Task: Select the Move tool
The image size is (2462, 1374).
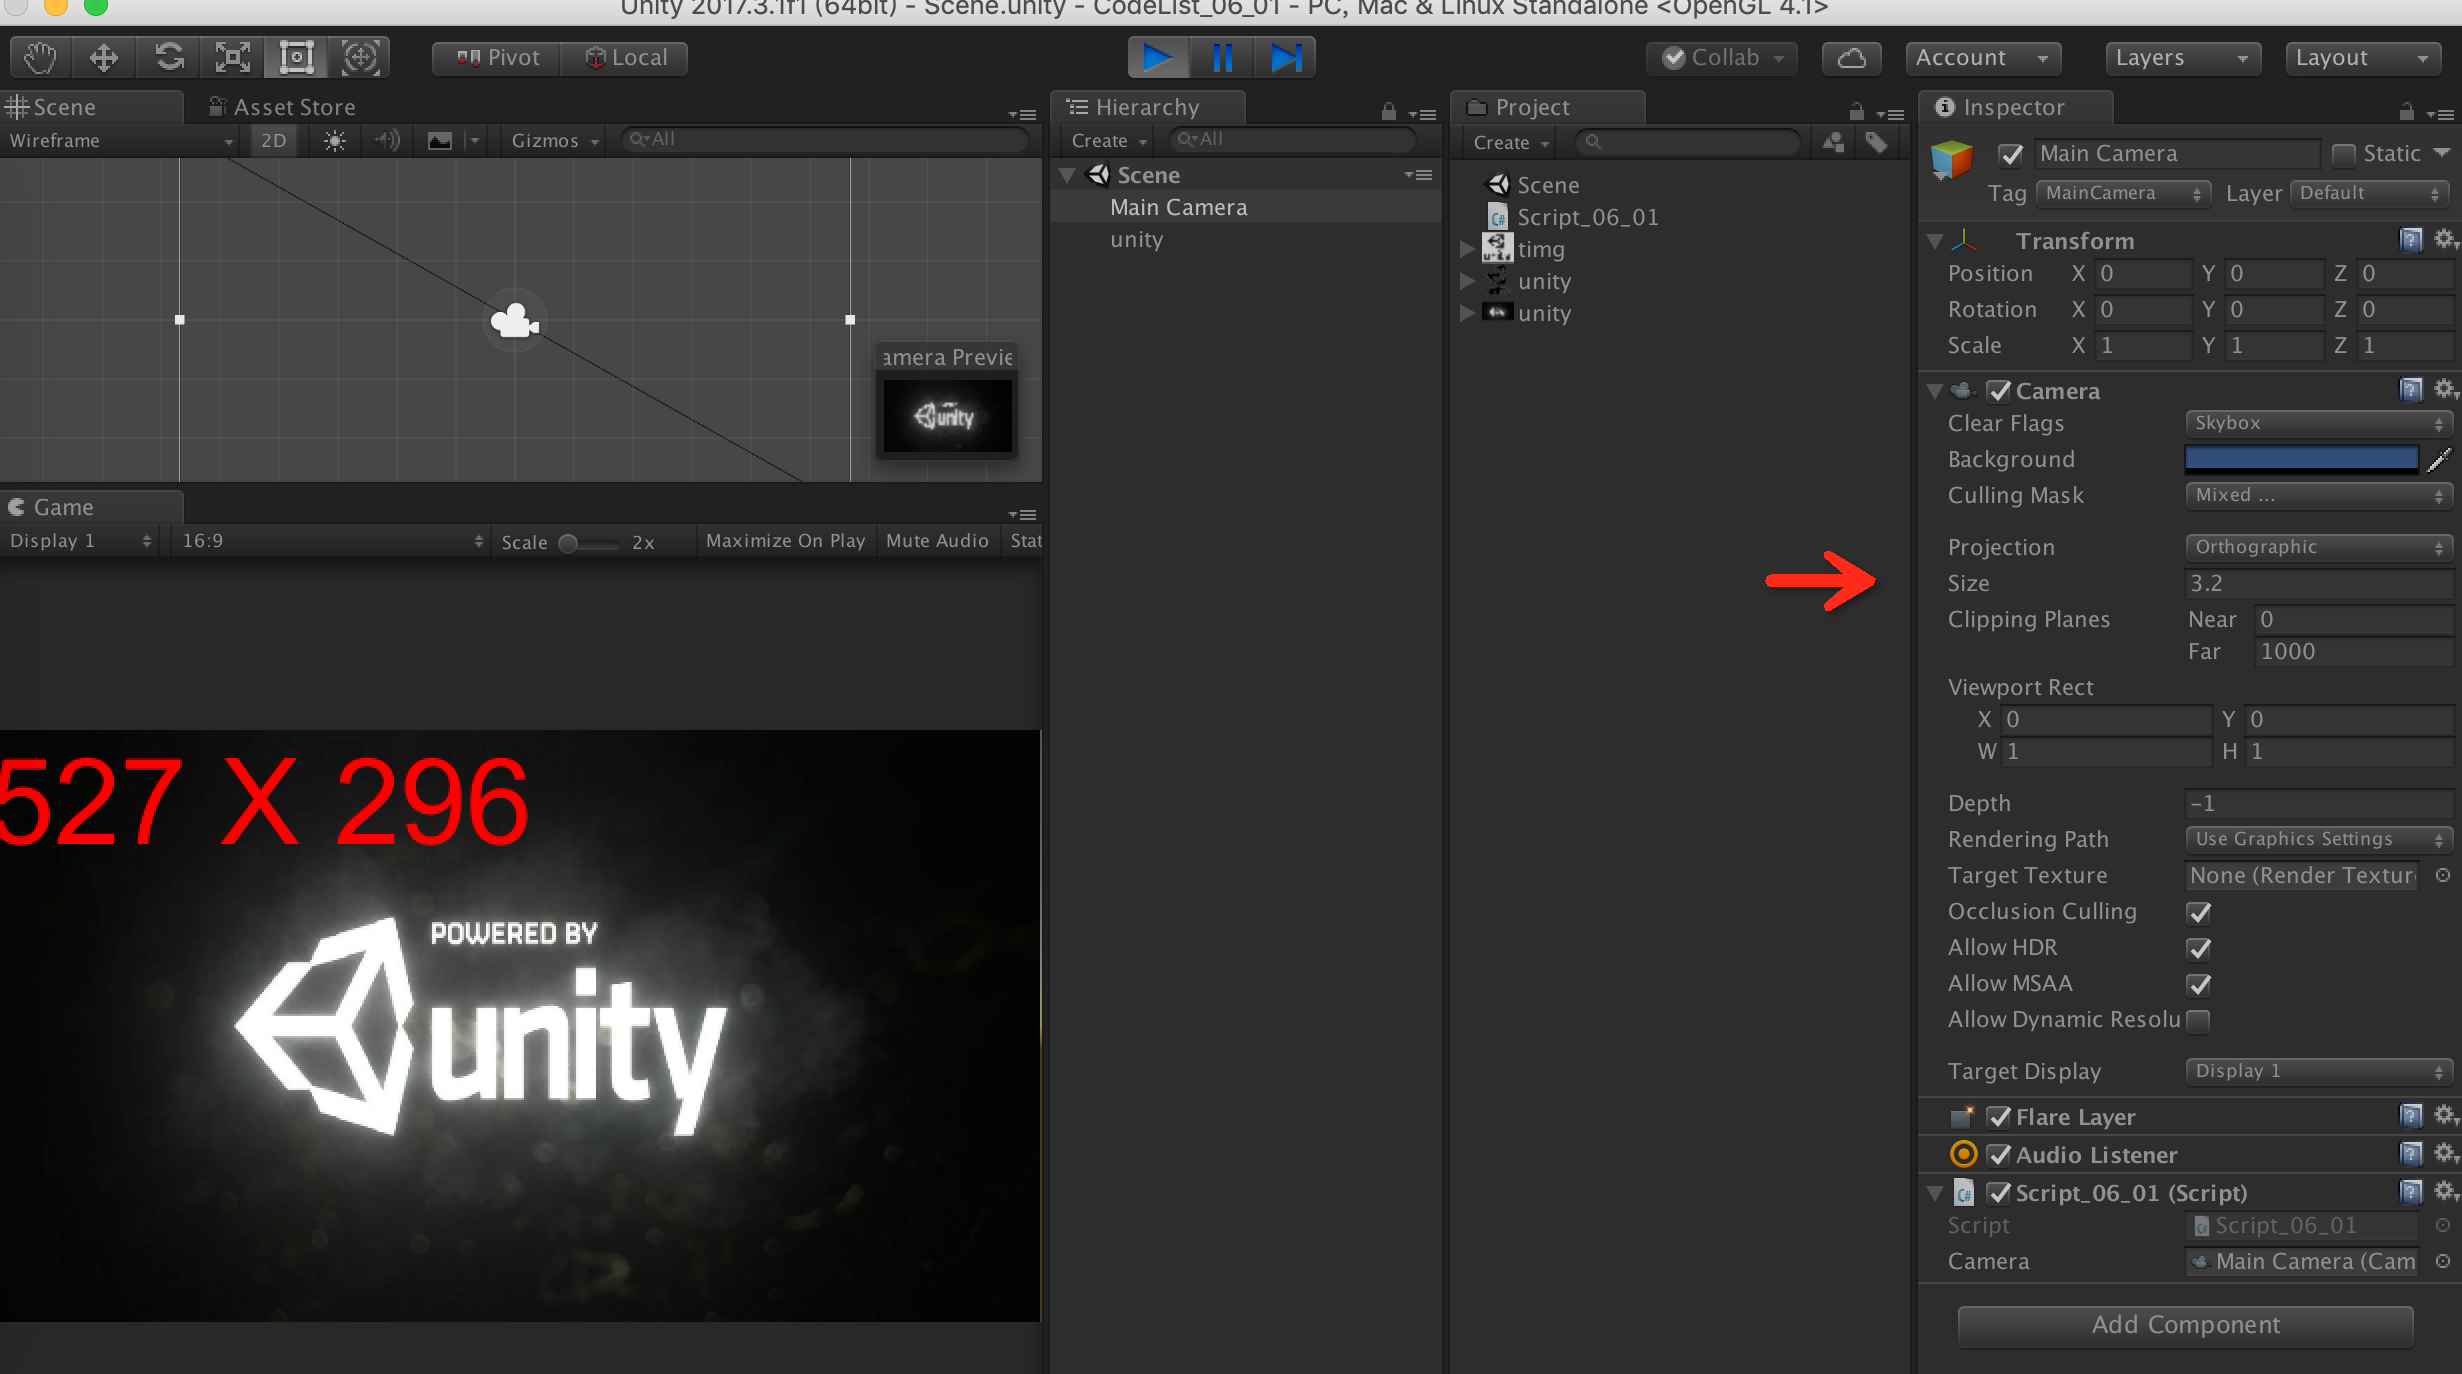Action: [x=104, y=58]
